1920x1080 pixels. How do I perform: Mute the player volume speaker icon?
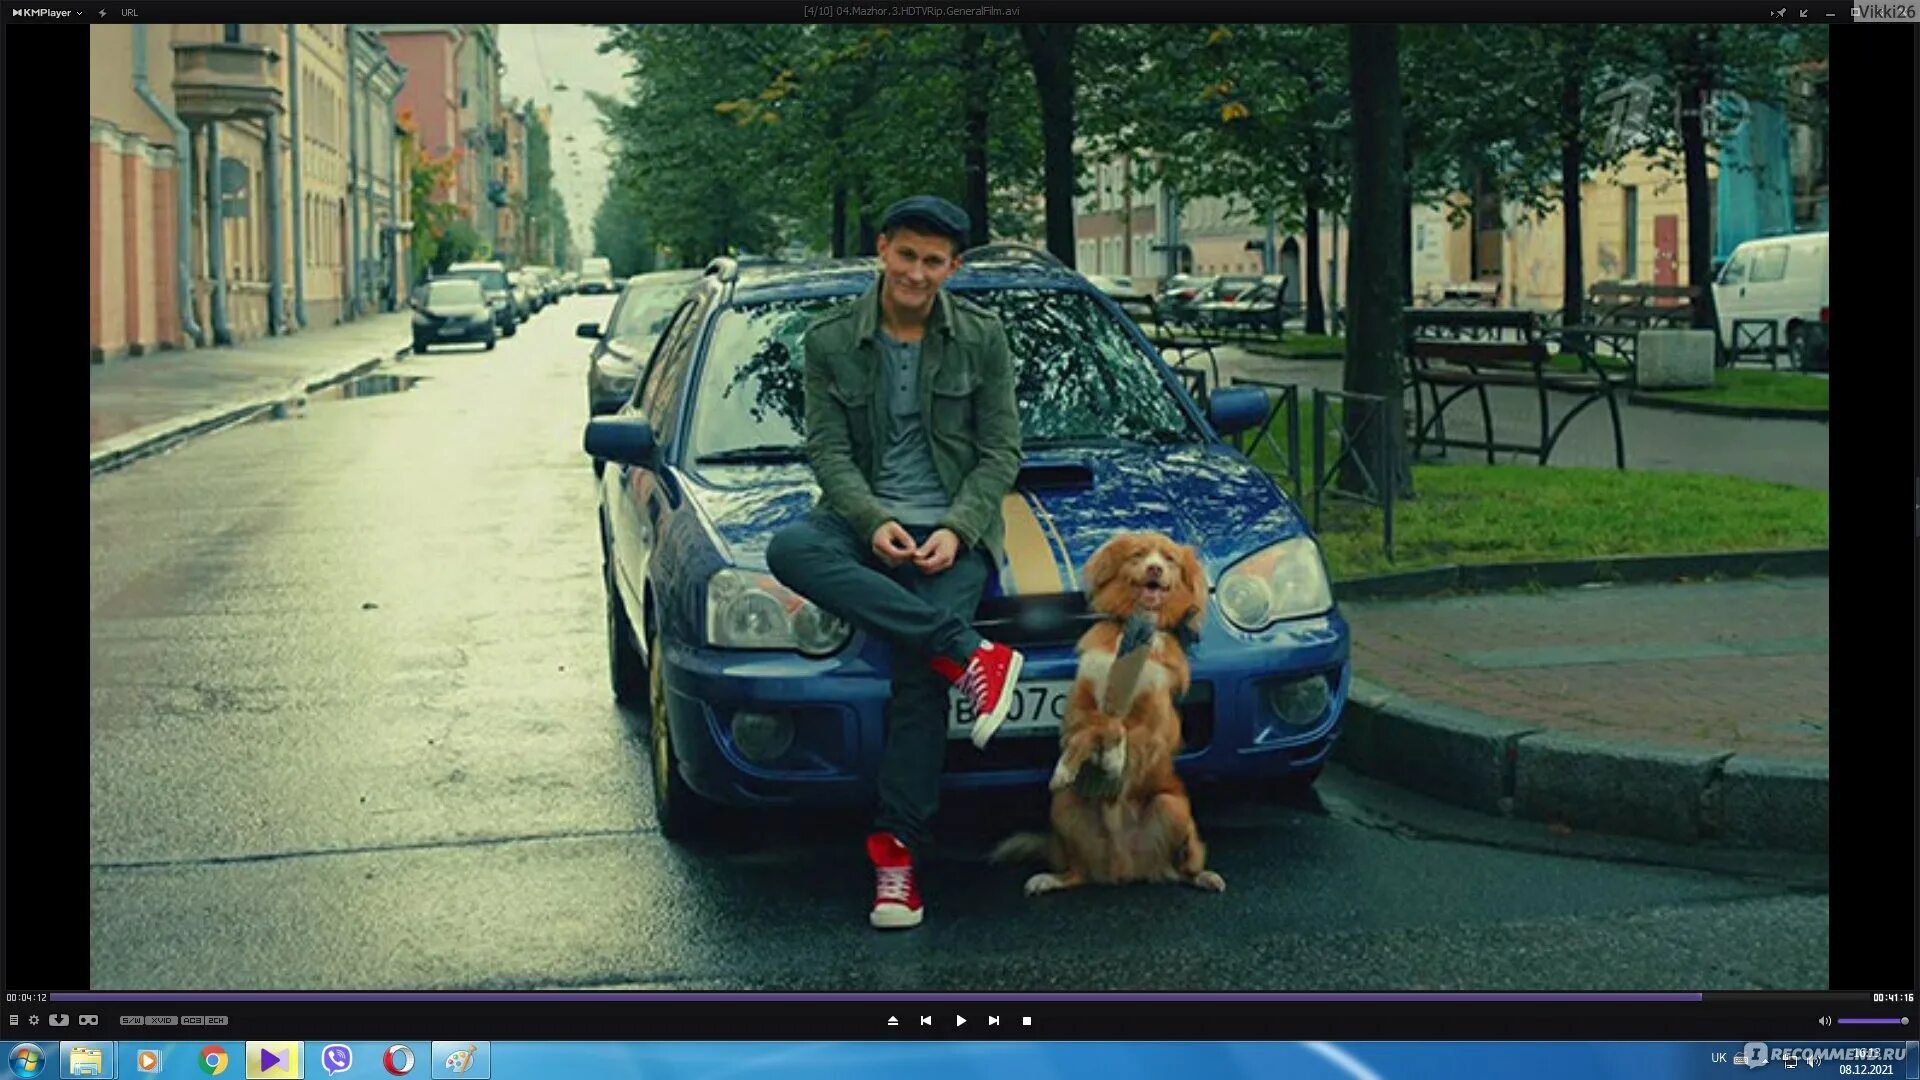pos(1824,1021)
